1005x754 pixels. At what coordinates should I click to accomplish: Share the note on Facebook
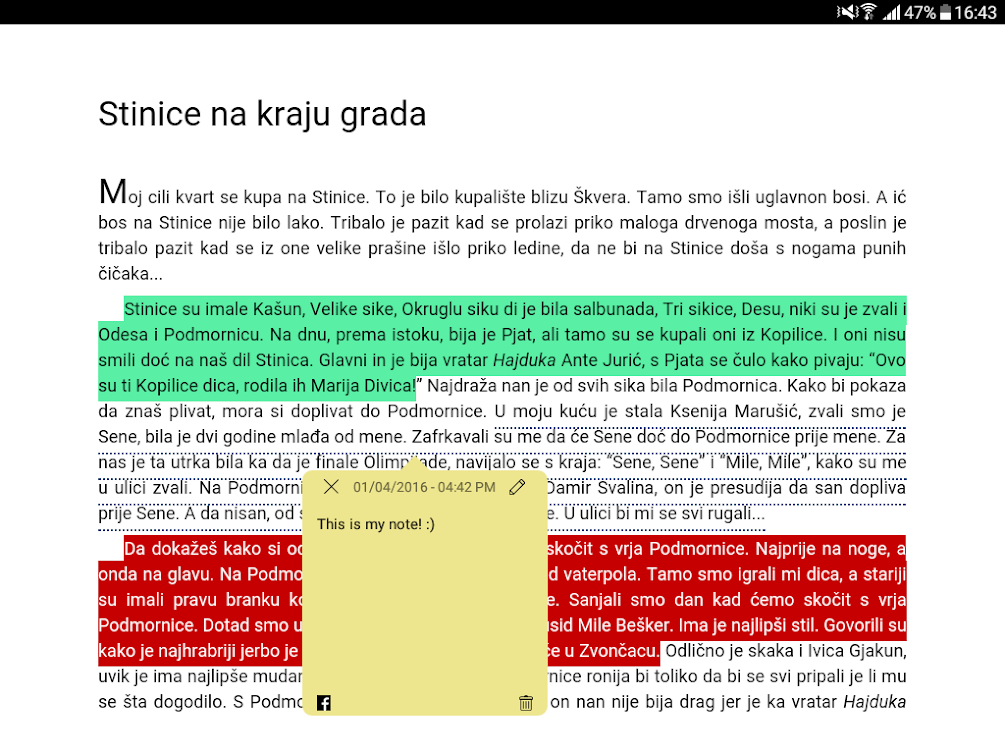point(324,703)
